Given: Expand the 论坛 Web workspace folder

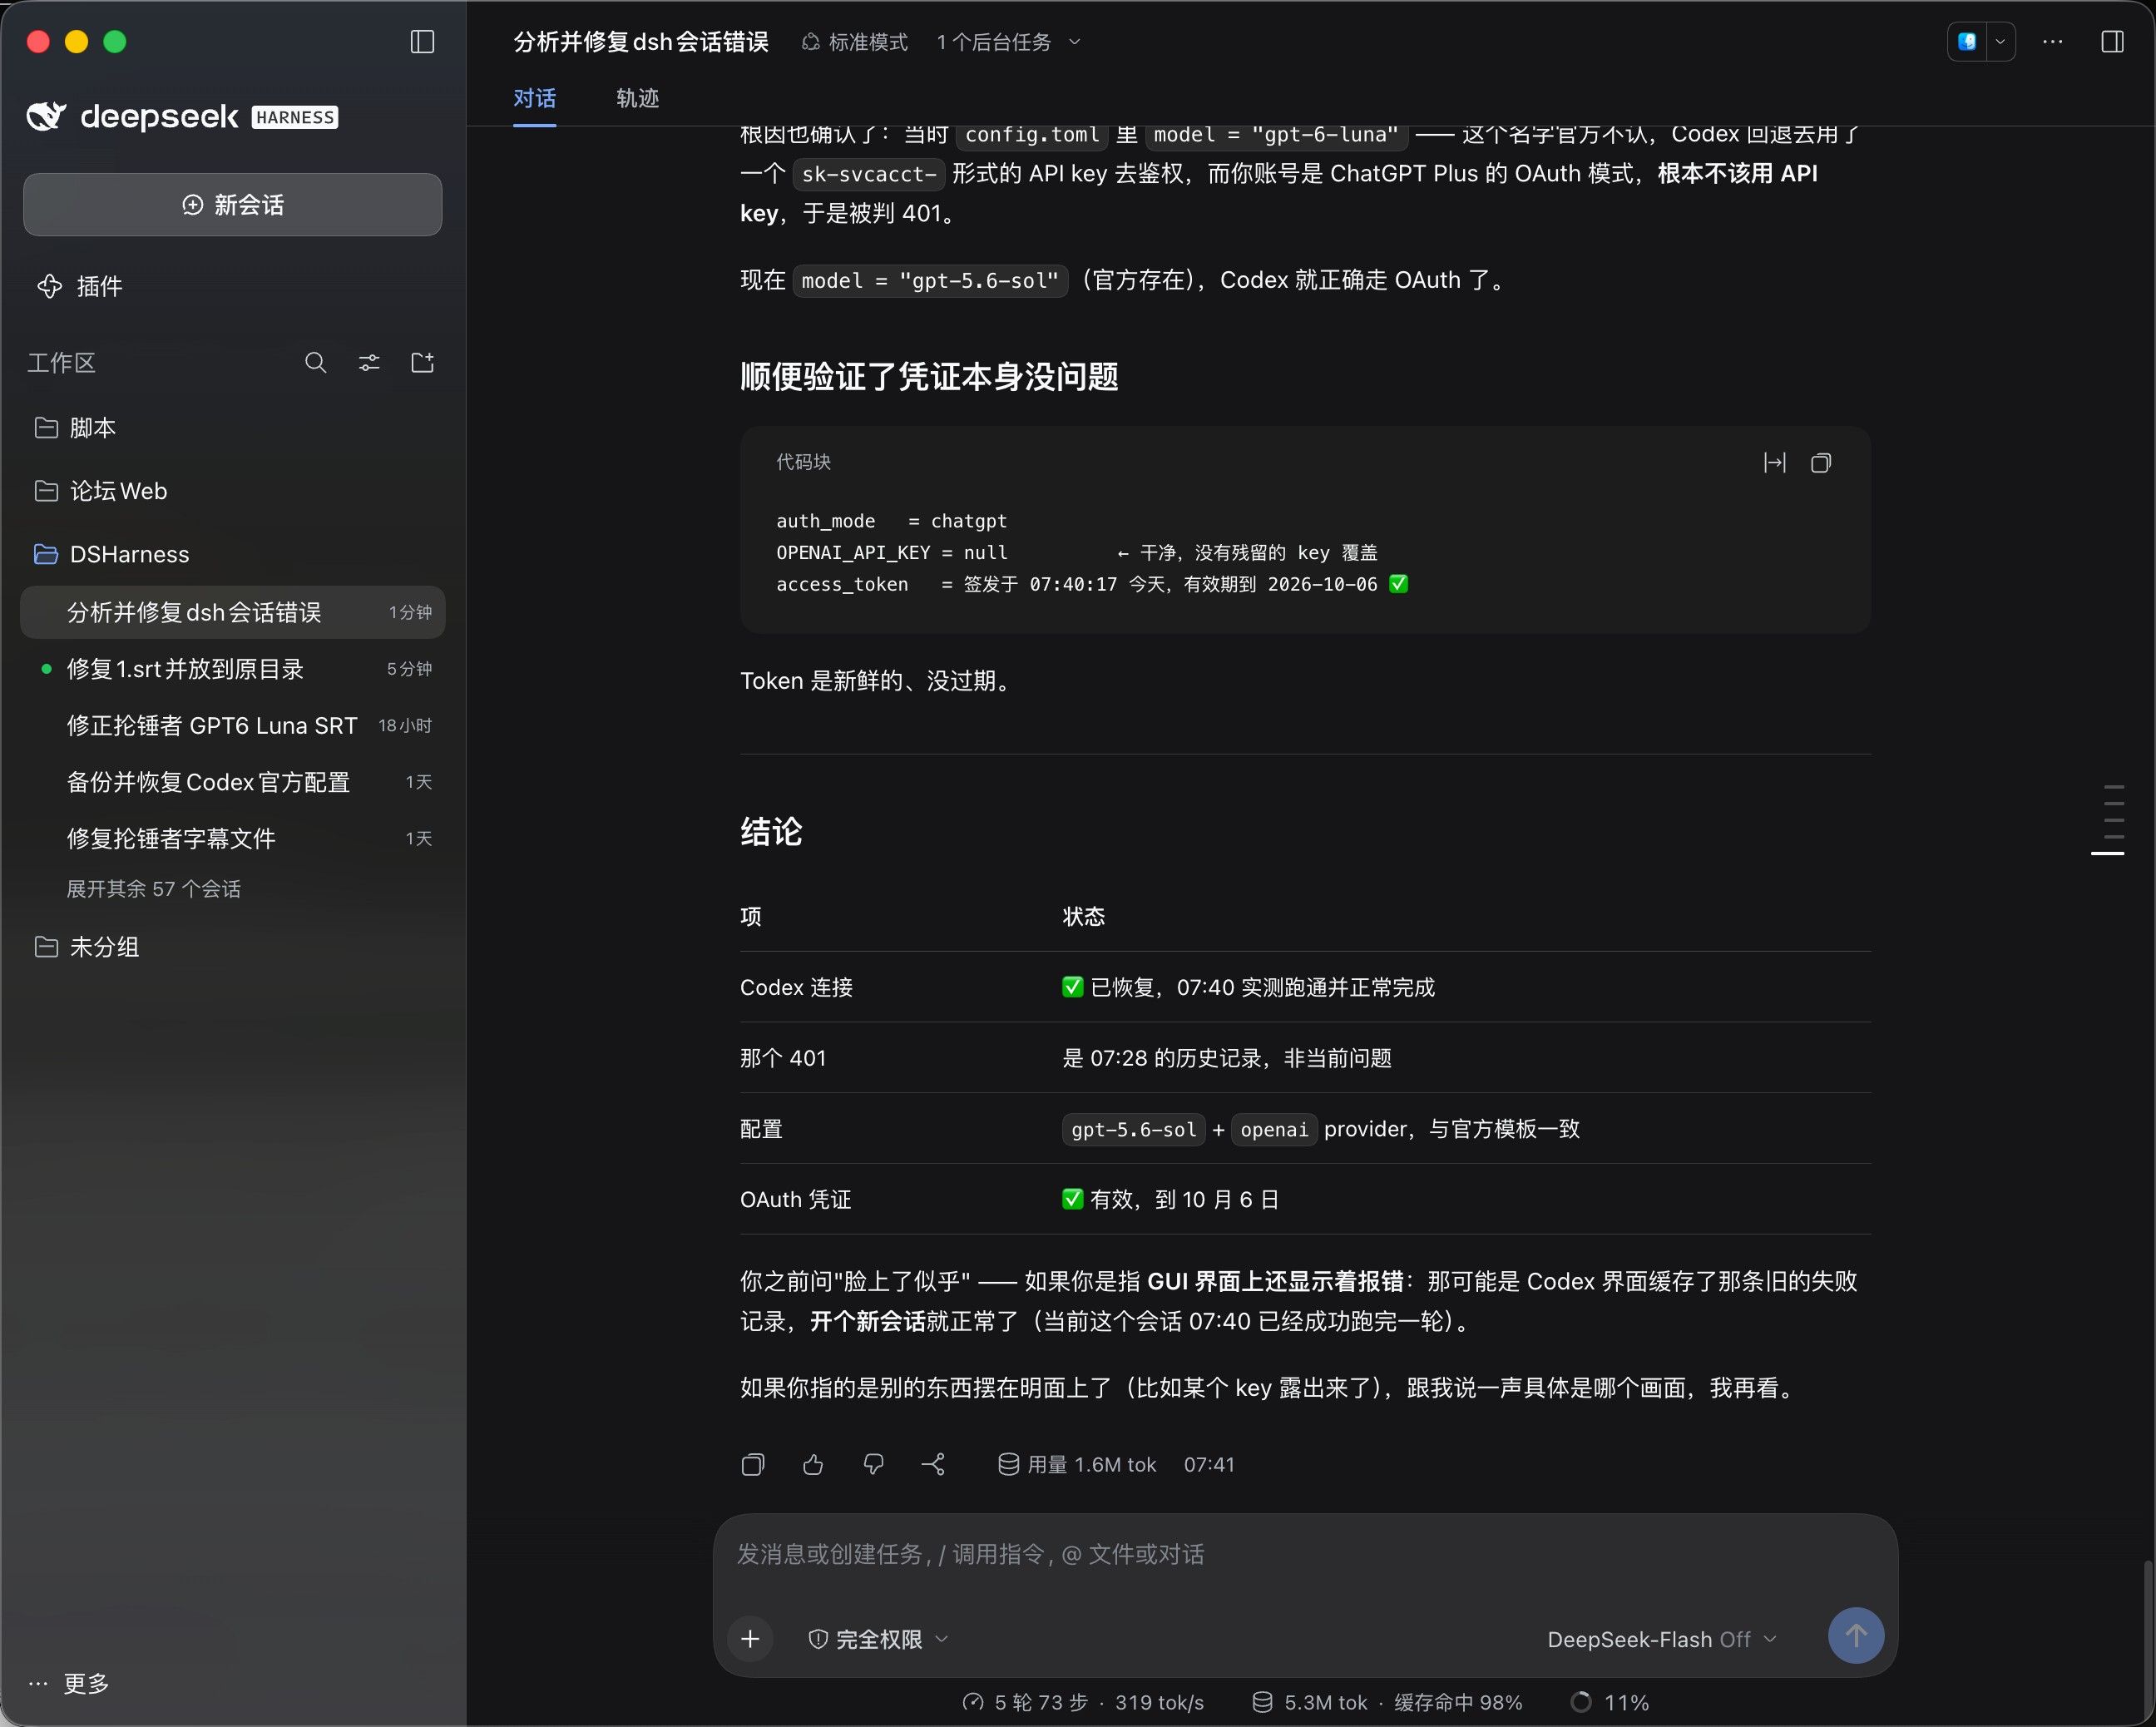Looking at the screenshot, I should pyautogui.click(x=232, y=491).
